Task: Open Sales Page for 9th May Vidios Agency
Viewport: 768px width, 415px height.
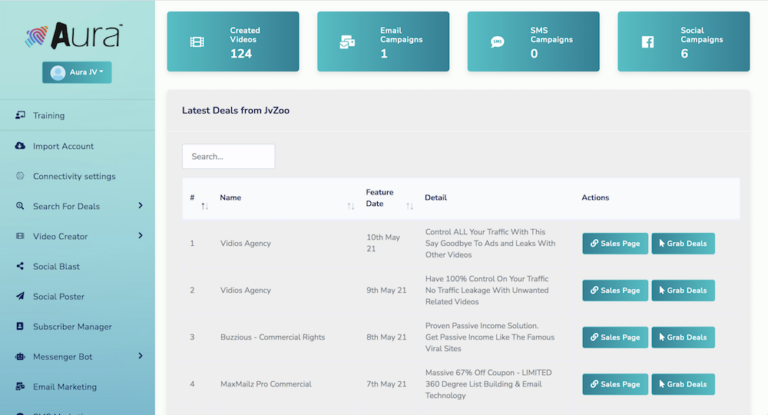Action: pos(615,291)
